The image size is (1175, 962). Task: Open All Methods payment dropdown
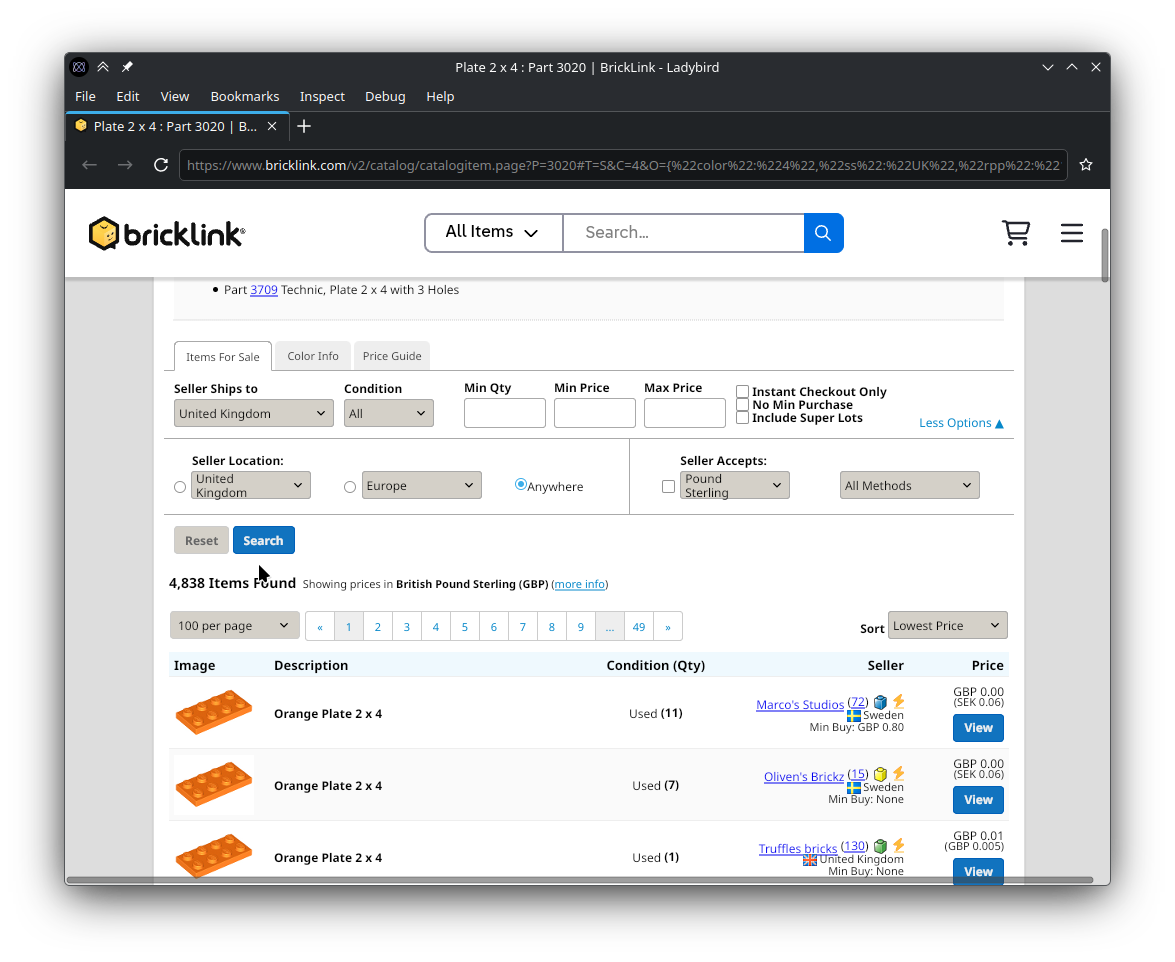pyautogui.click(x=909, y=485)
